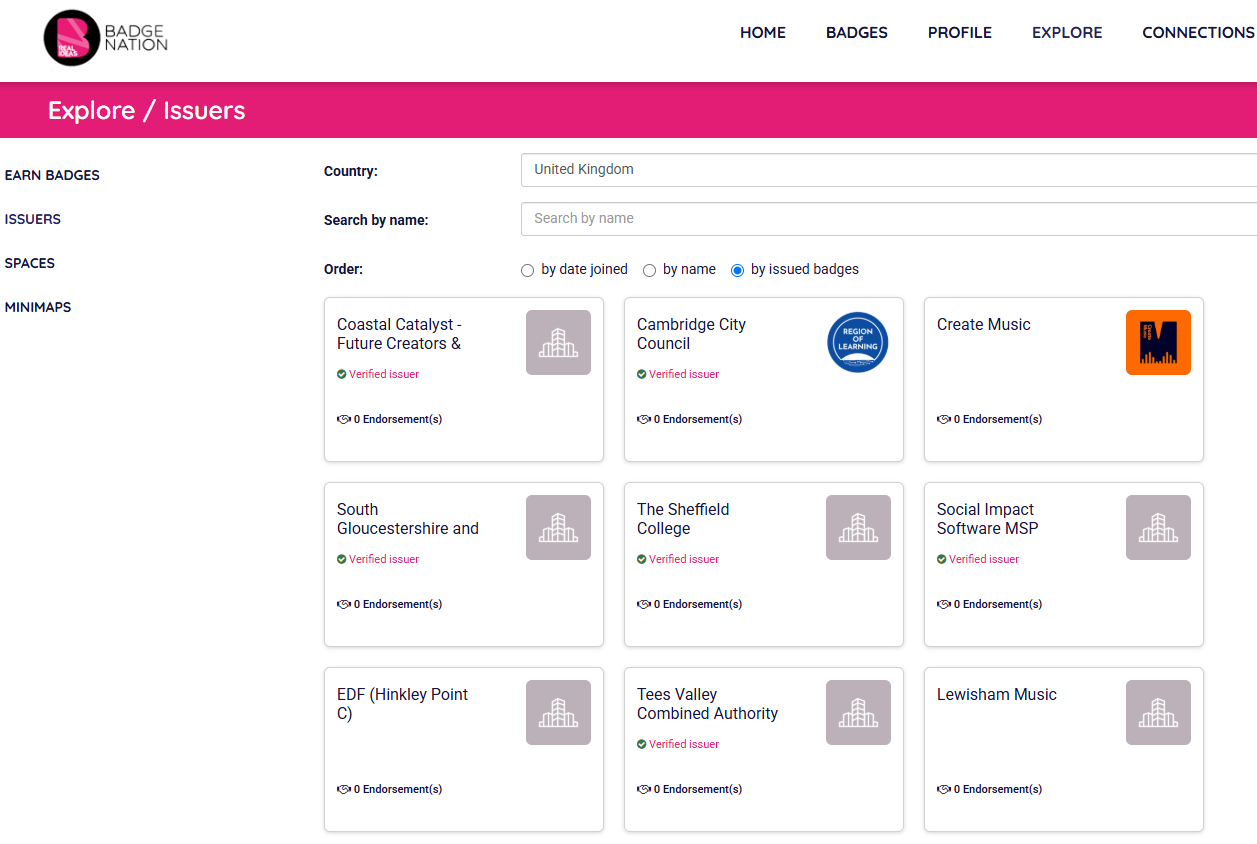The width and height of the screenshot is (1257, 844).
Task: Open Create Music orange logo
Action: (1158, 342)
